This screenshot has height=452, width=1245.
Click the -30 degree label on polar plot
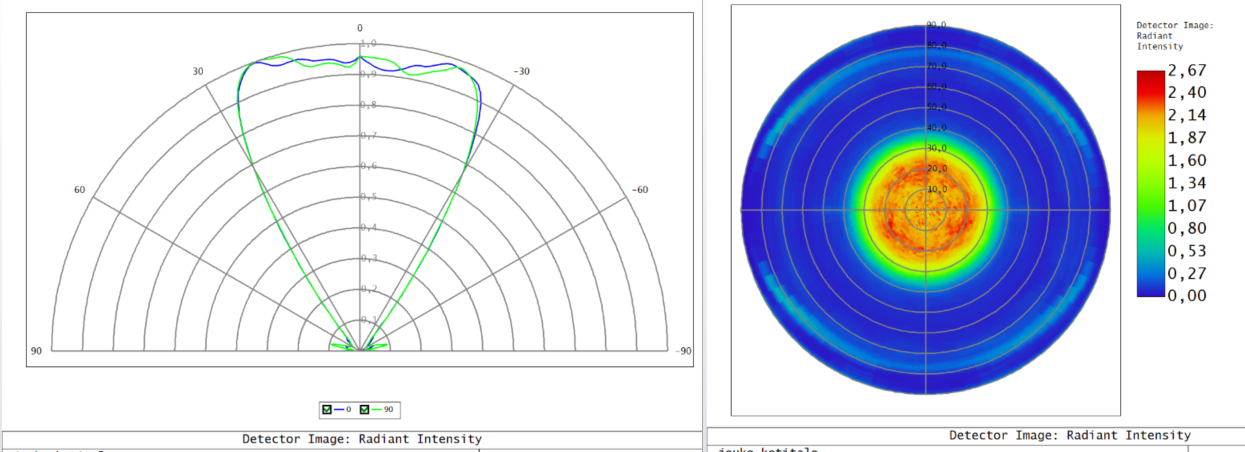tap(520, 72)
